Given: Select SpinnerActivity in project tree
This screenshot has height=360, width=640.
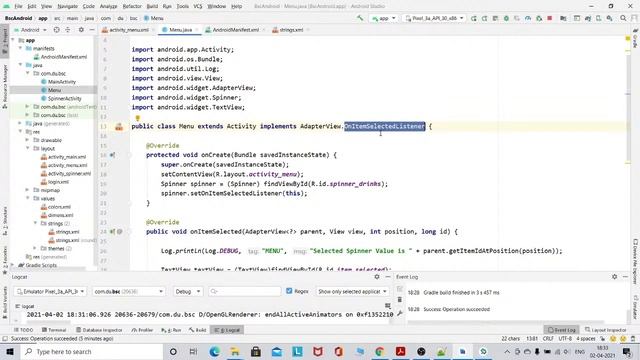Looking at the screenshot, I should [x=64, y=98].
